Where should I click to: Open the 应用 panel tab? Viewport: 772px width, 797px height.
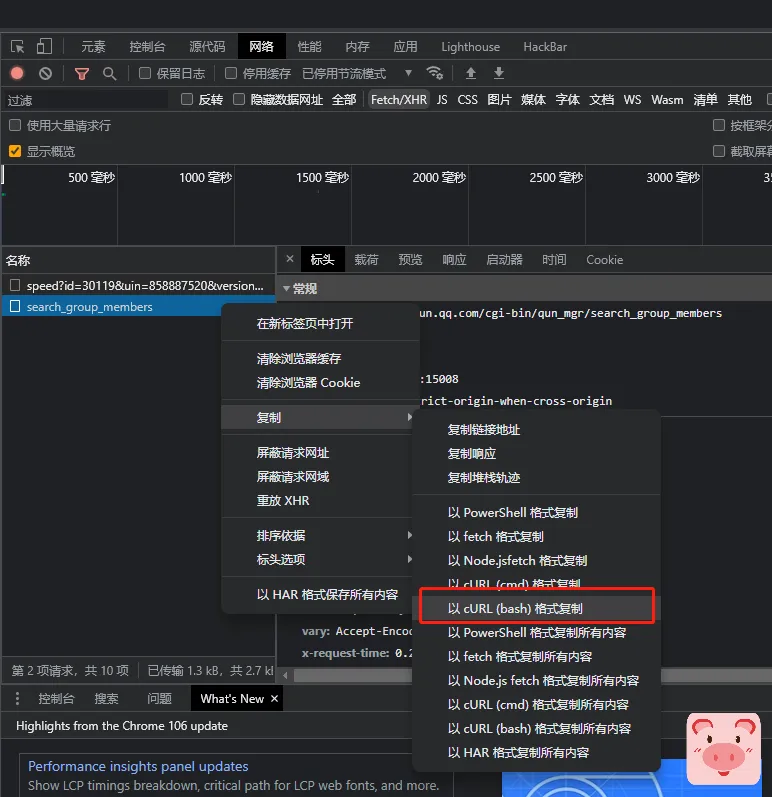[405, 47]
